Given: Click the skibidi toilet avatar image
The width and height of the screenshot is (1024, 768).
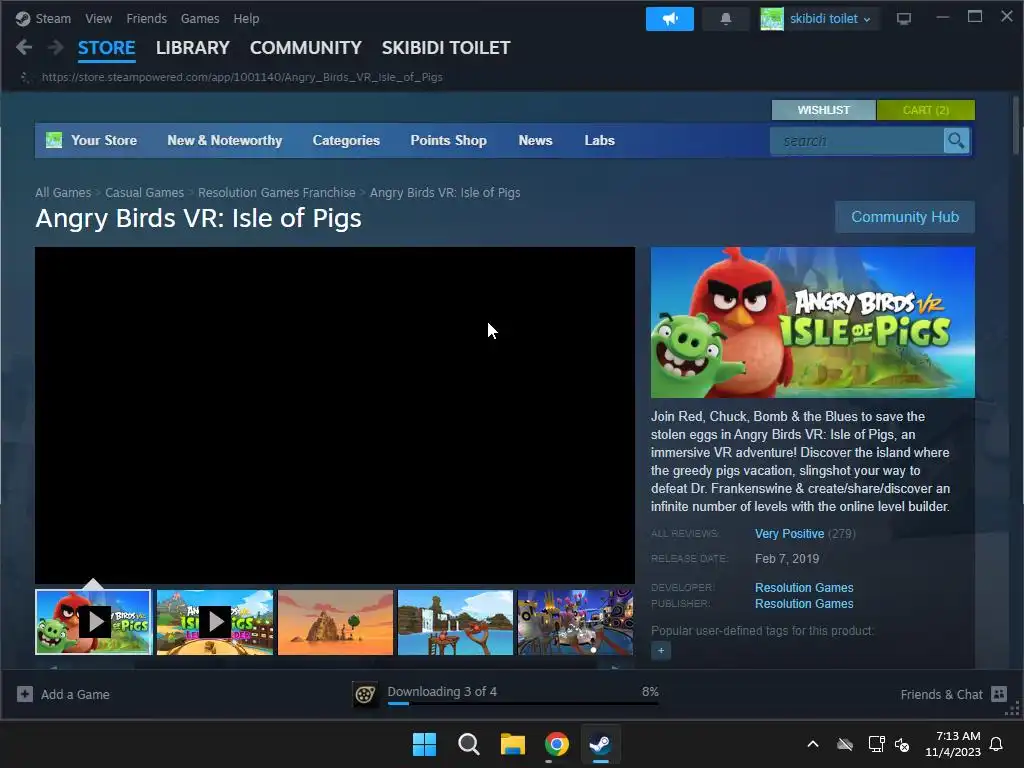Looking at the screenshot, I should pos(771,19).
